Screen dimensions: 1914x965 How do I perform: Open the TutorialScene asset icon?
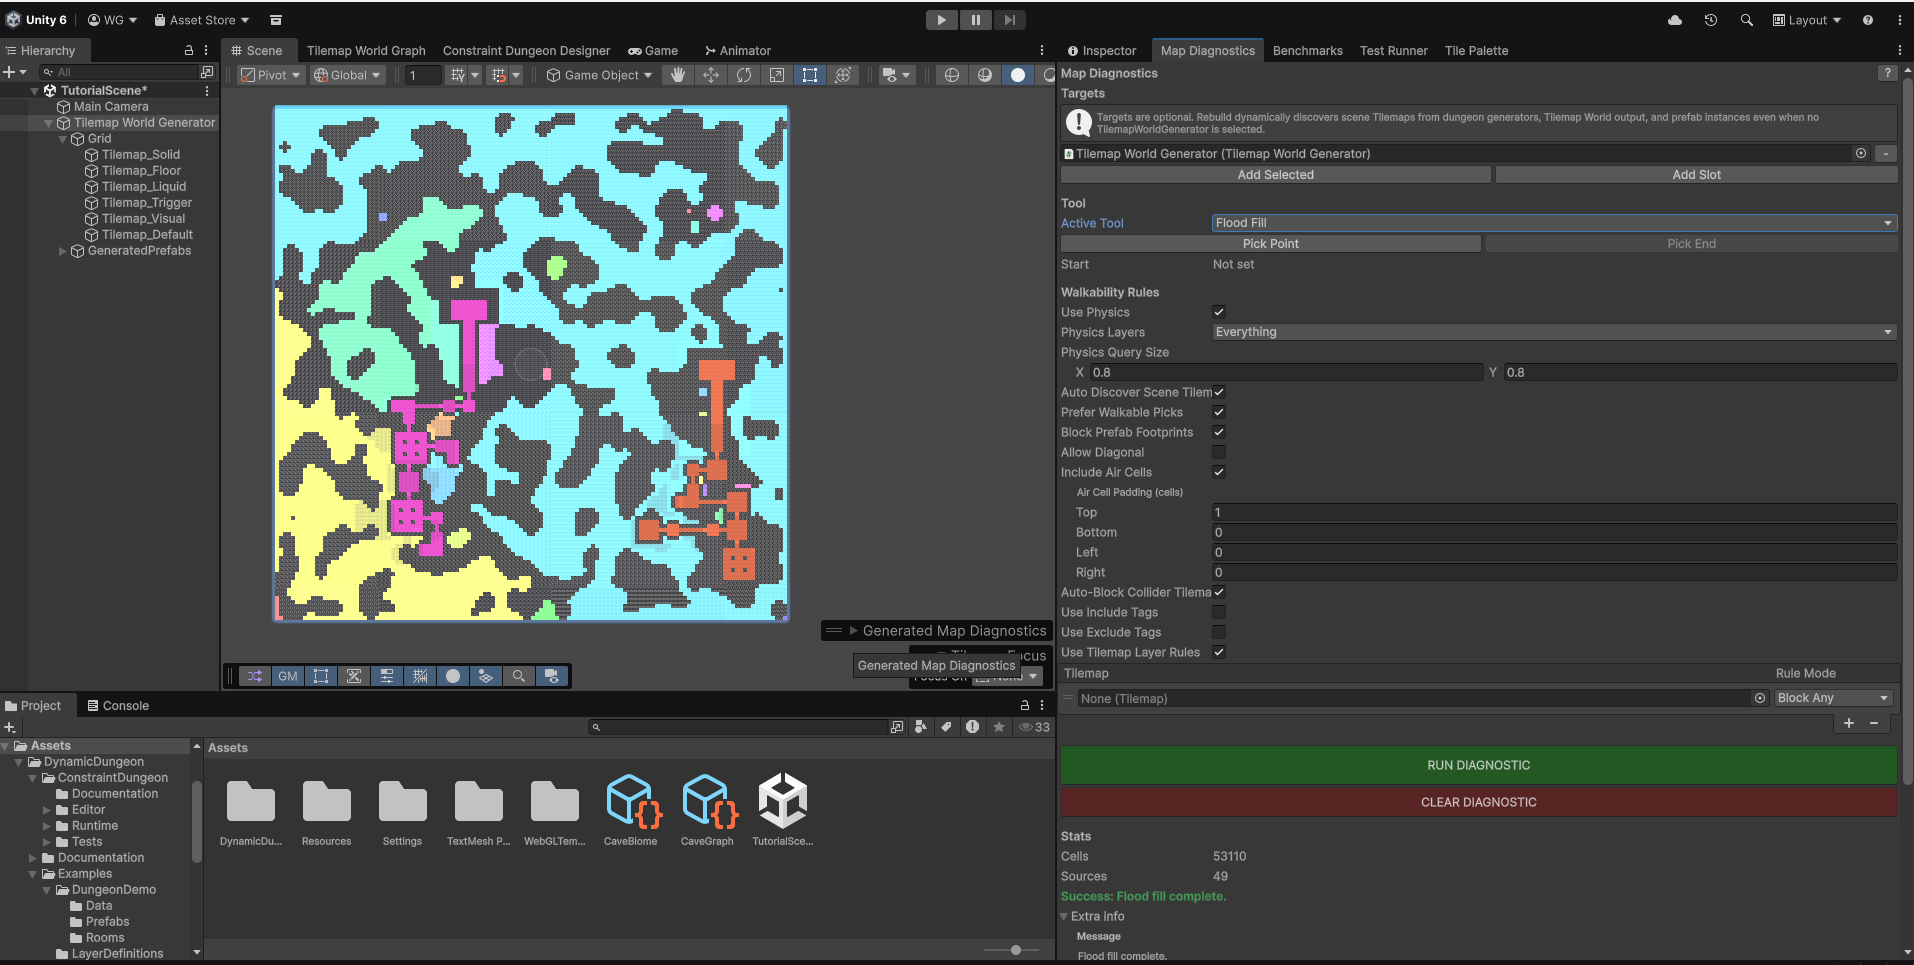tap(783, 801)
